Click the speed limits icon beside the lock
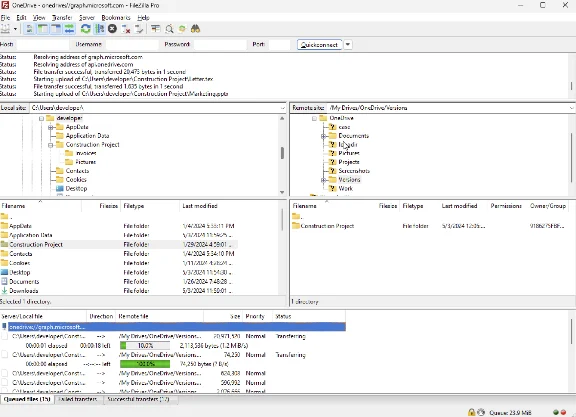This screenshot has width=576, height=417. tap(481, 412)
